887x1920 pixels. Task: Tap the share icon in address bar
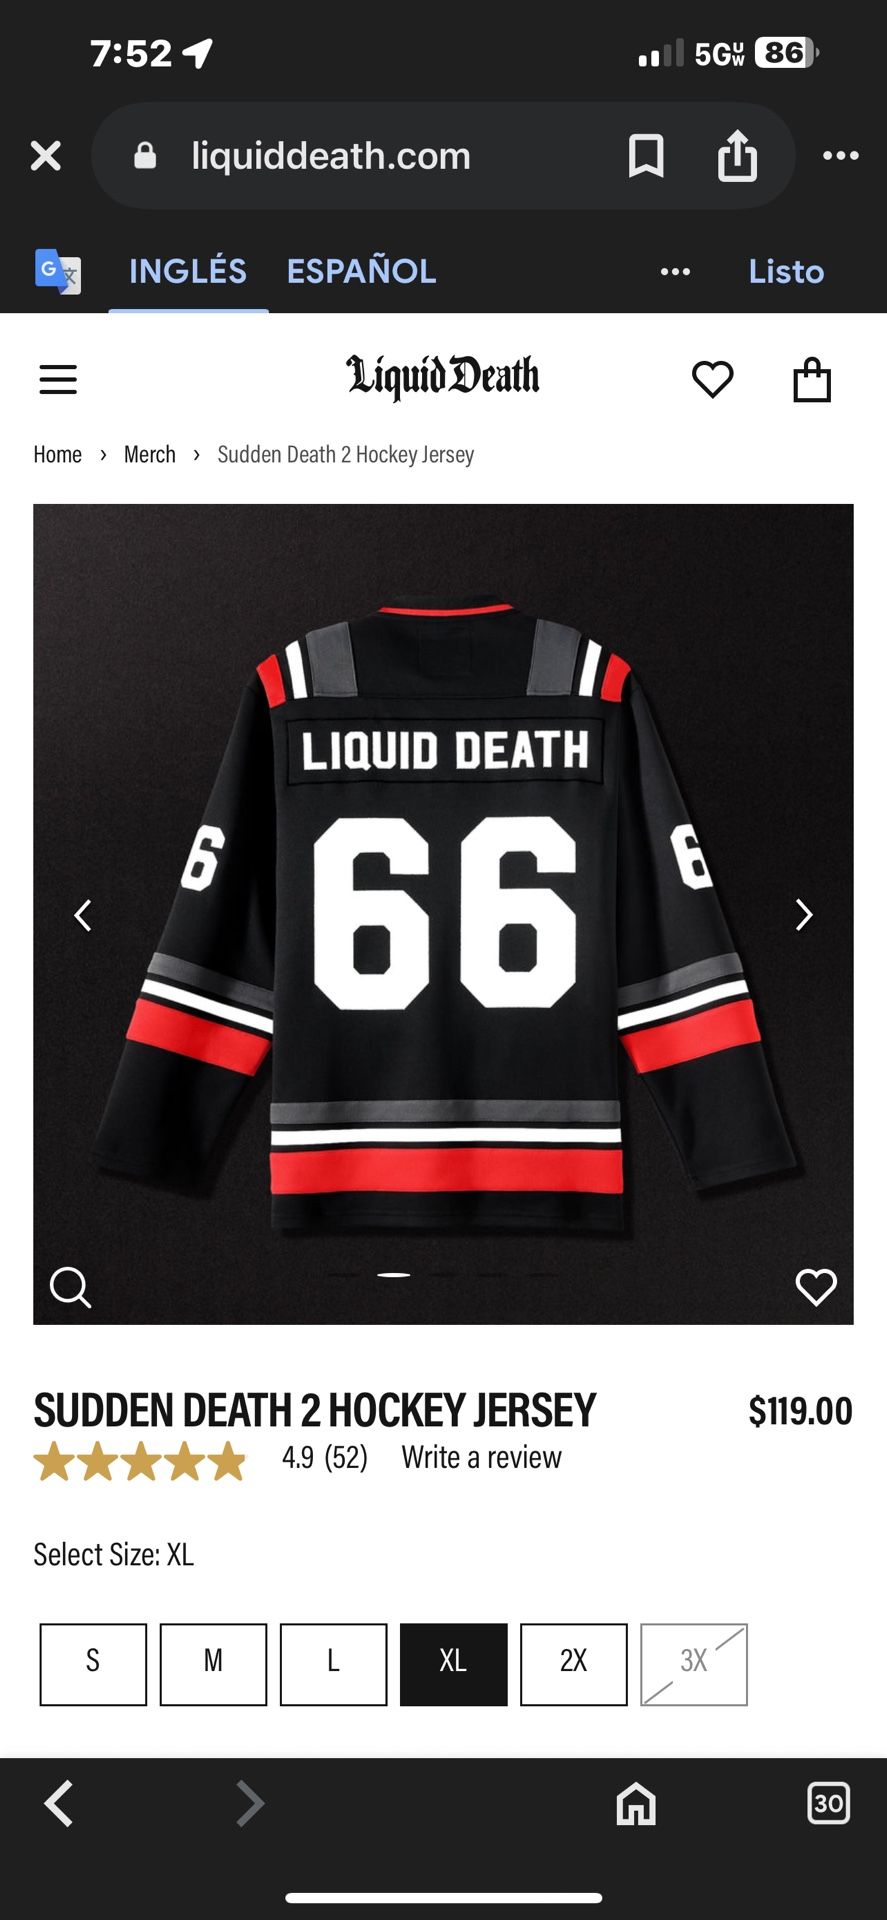pos(738,156)
